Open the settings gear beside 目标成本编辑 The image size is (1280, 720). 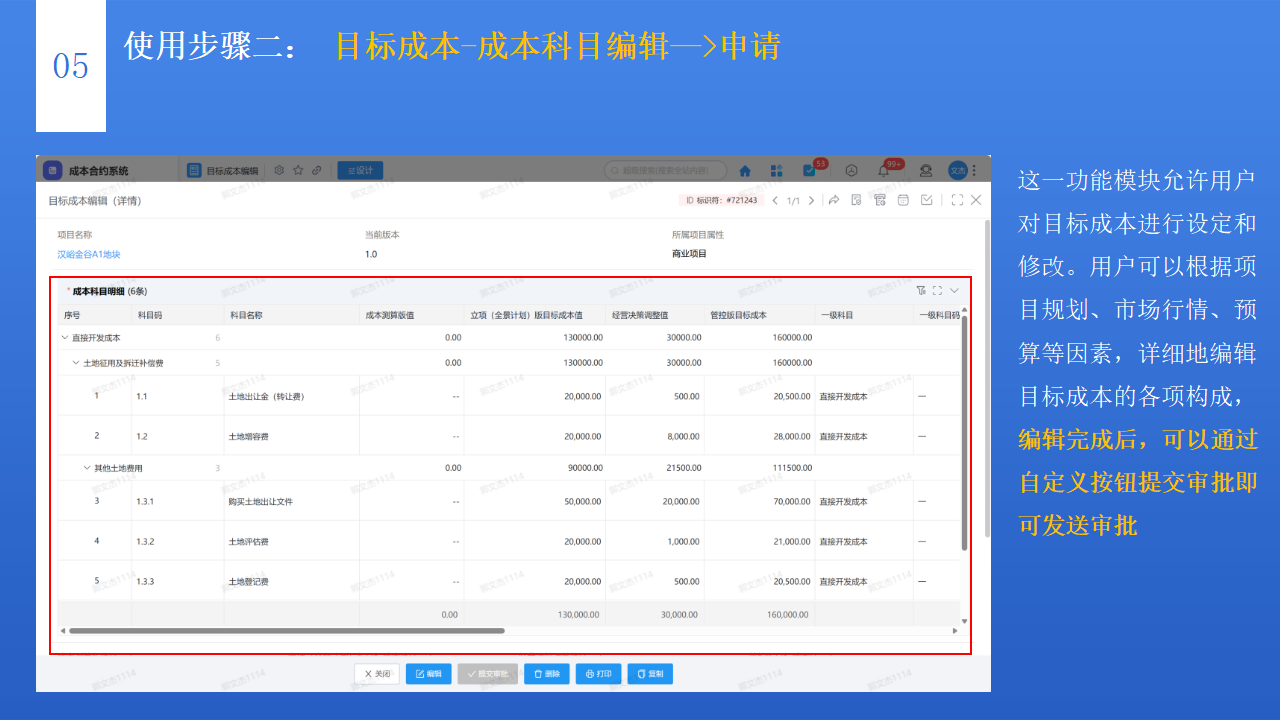click(279, 170)
